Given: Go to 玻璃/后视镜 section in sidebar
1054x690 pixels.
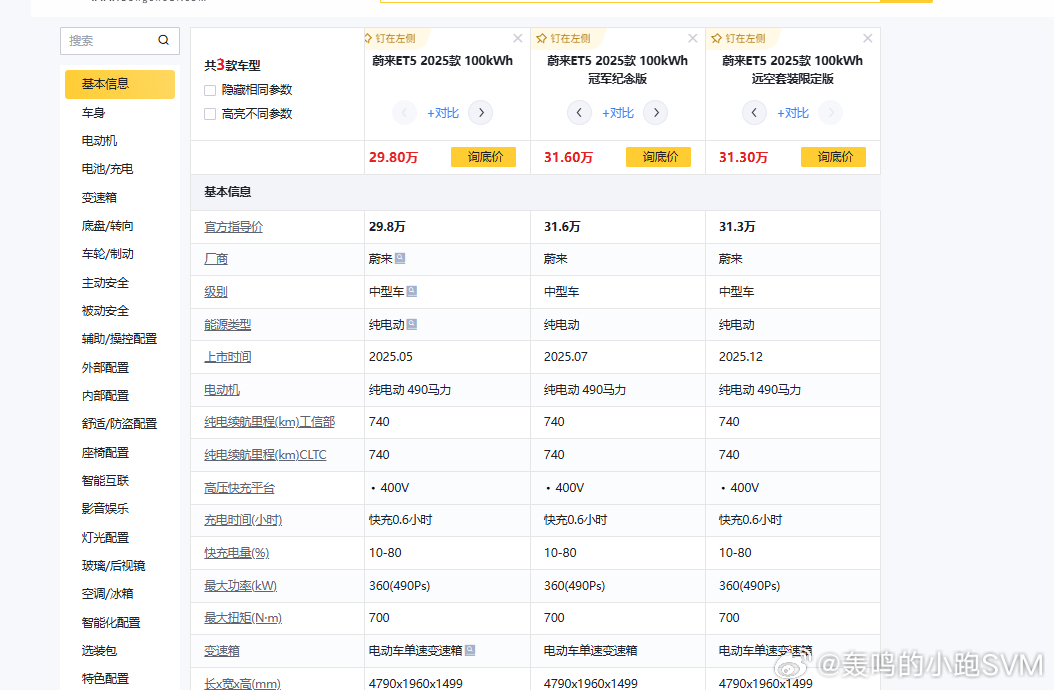Looking at the screenshot, I should pos(114,566).
